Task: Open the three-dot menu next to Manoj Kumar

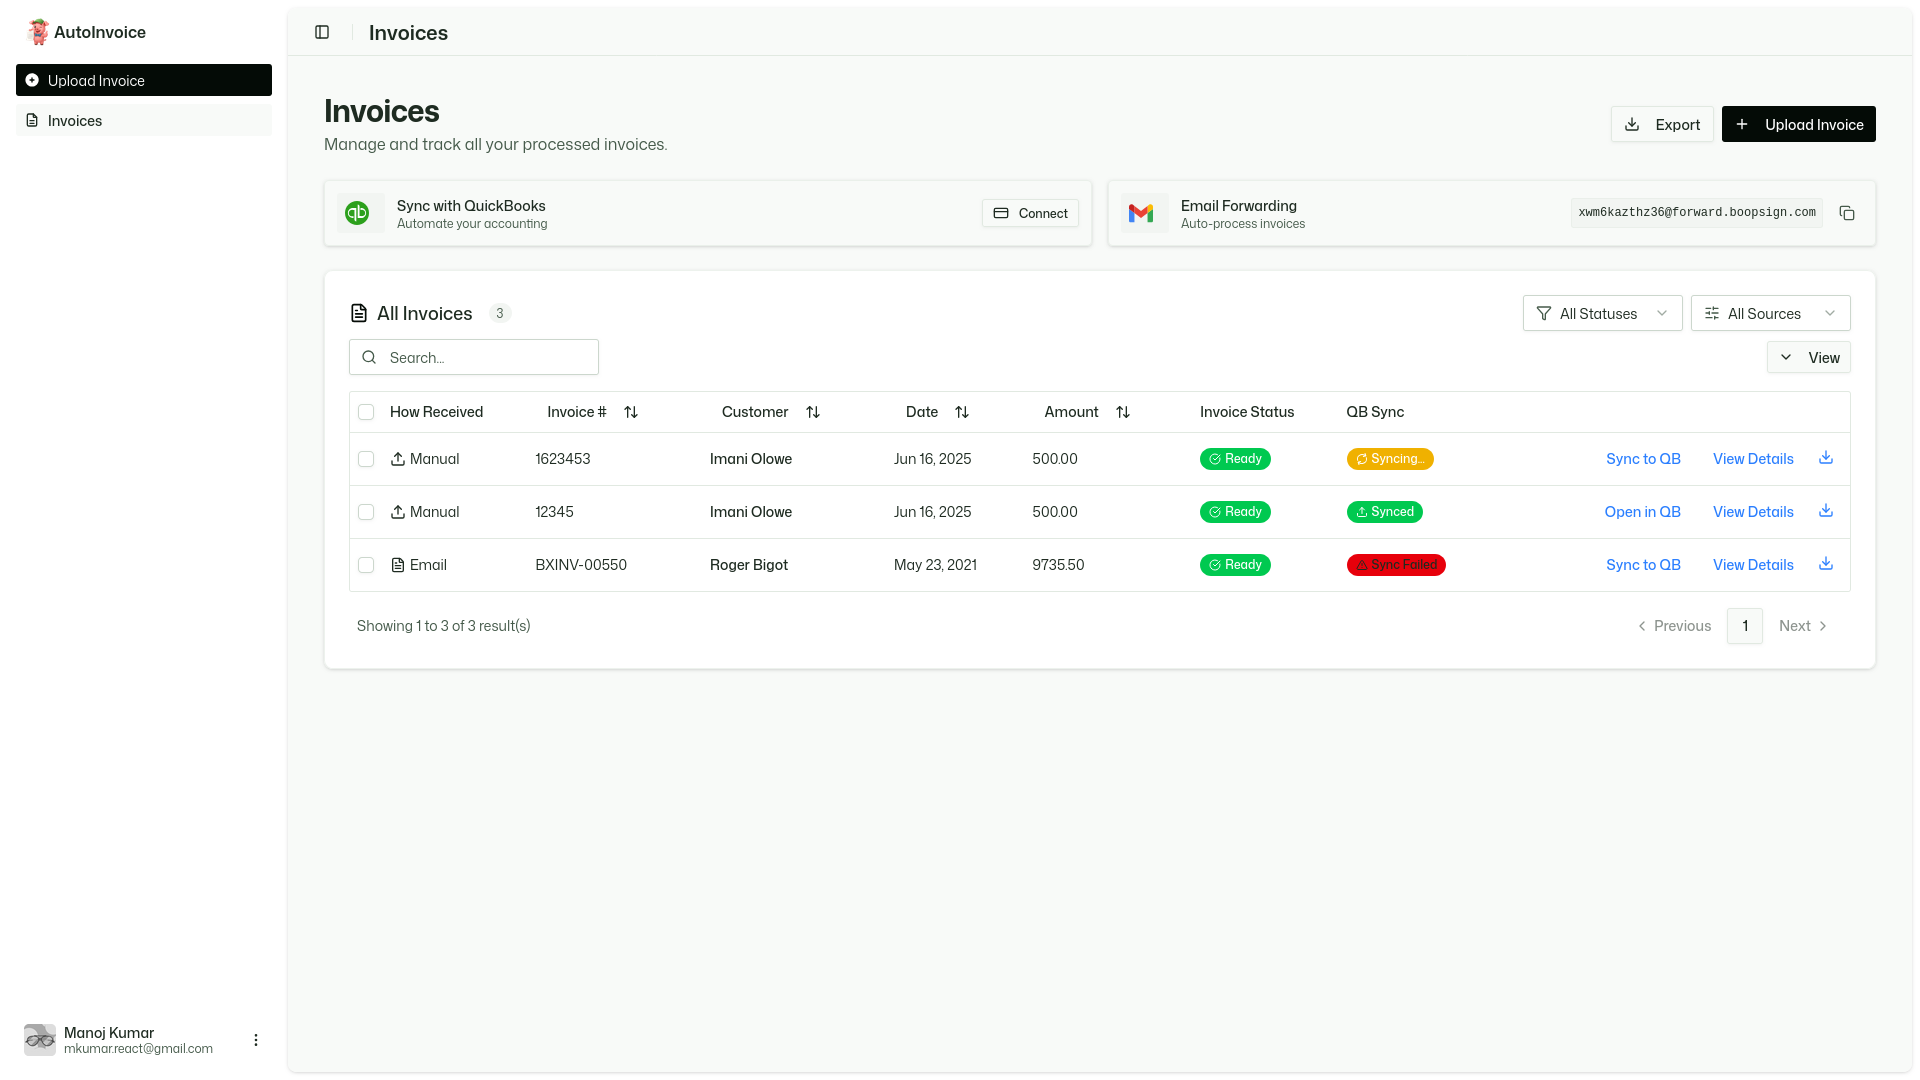Action: pyautogui.click(x=255, y=1039)
